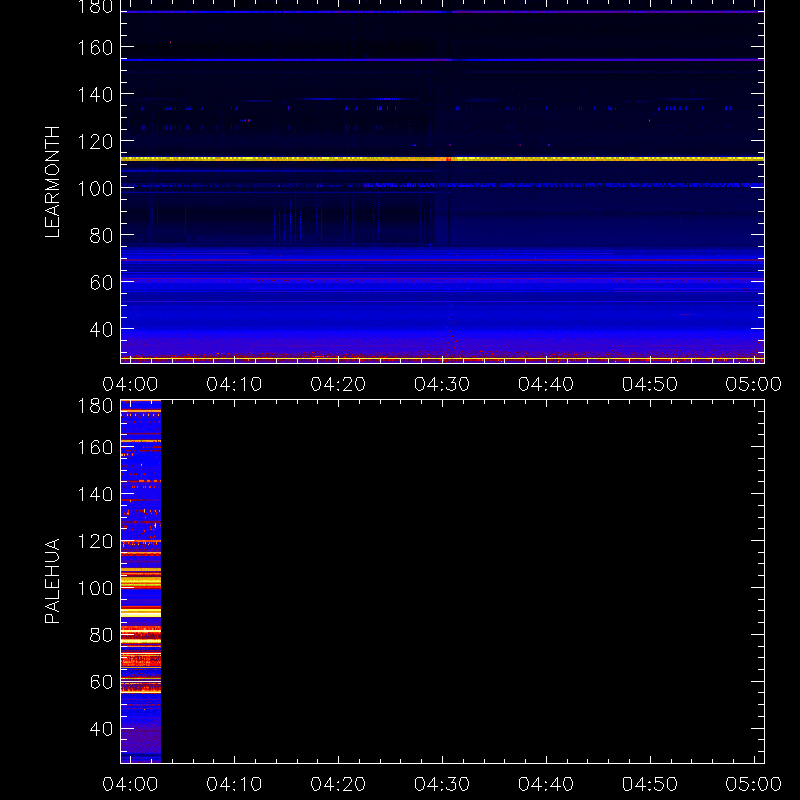
Task: Click the 04:40 time label under the Palehua plot
Action: pos(546,784)
